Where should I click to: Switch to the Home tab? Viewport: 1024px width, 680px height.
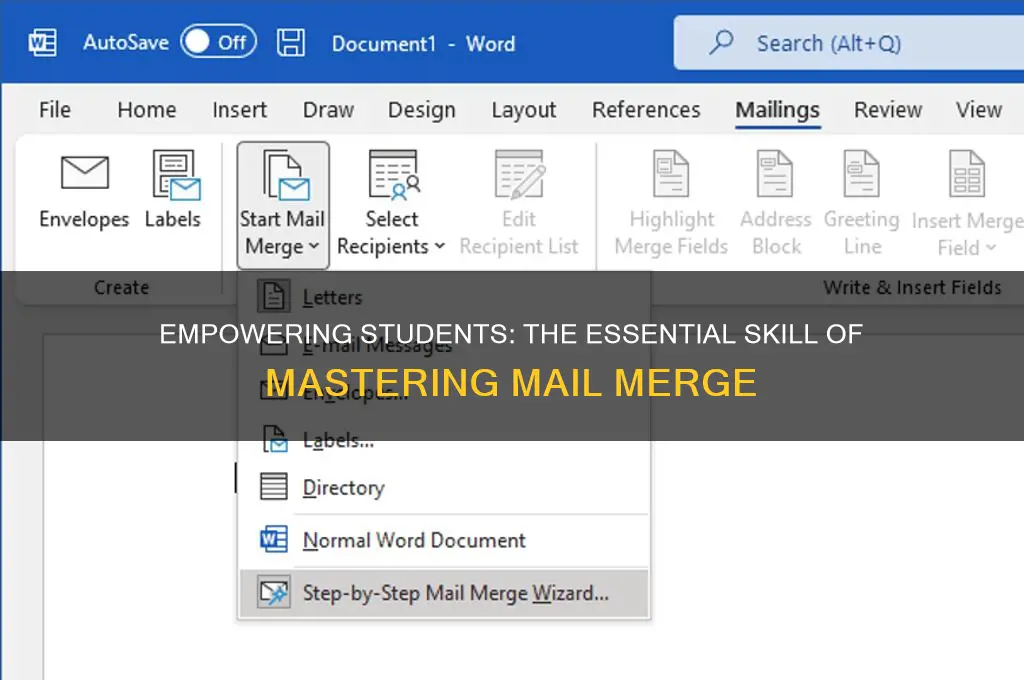(147, 110)
